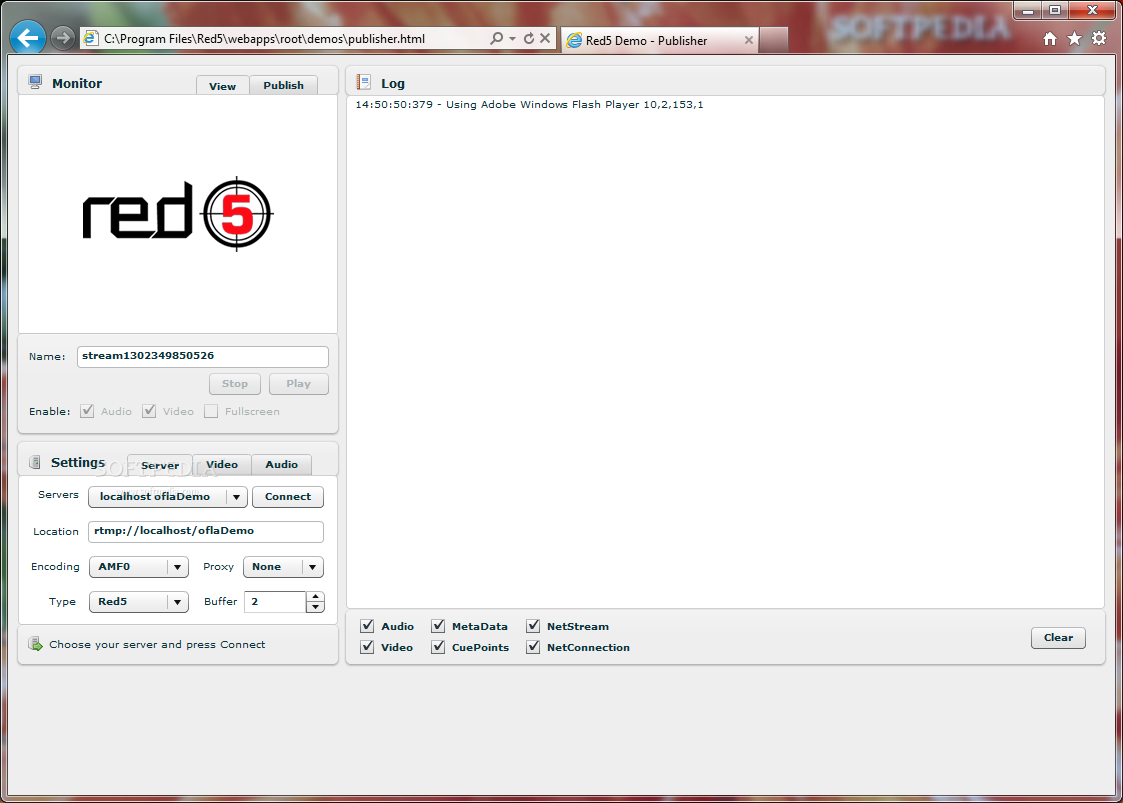Screen dimensions: 1123x803
Task: Open the browser Home icon
Action: pos(1050,39)
